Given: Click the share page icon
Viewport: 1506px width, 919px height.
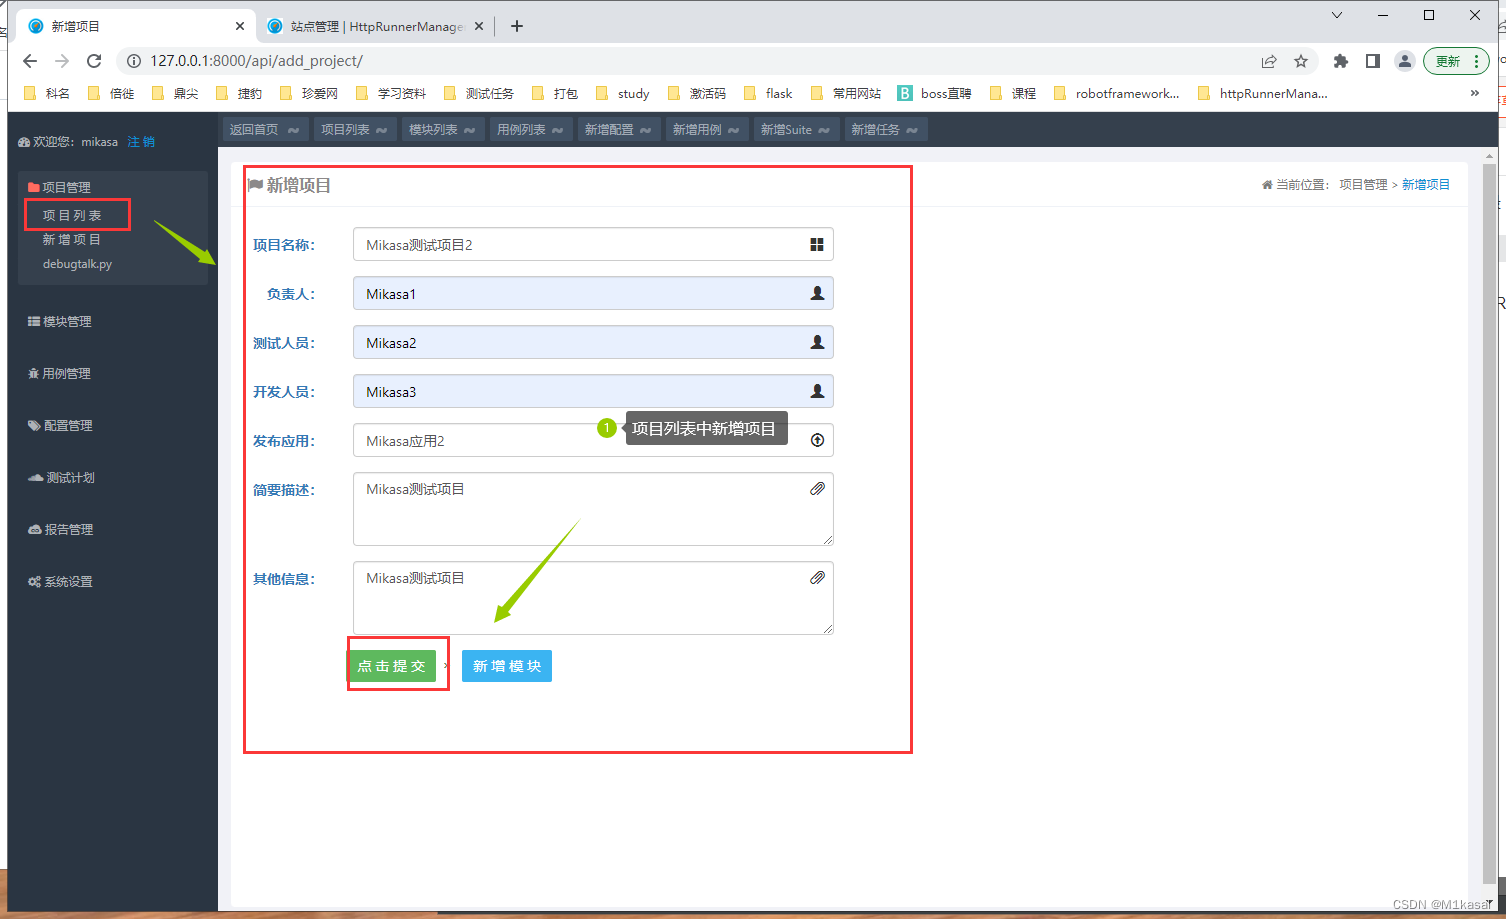Looking at the screenshot, I should pos(1269,61).
